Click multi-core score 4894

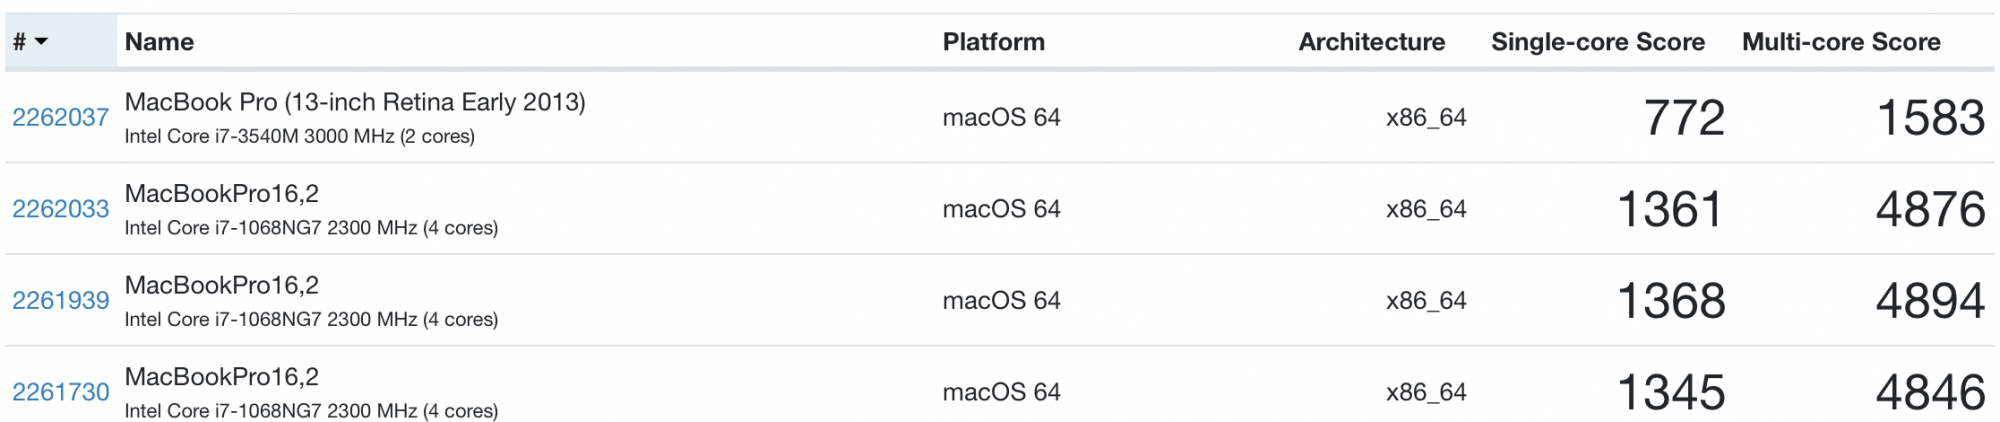coord(1930,301)
